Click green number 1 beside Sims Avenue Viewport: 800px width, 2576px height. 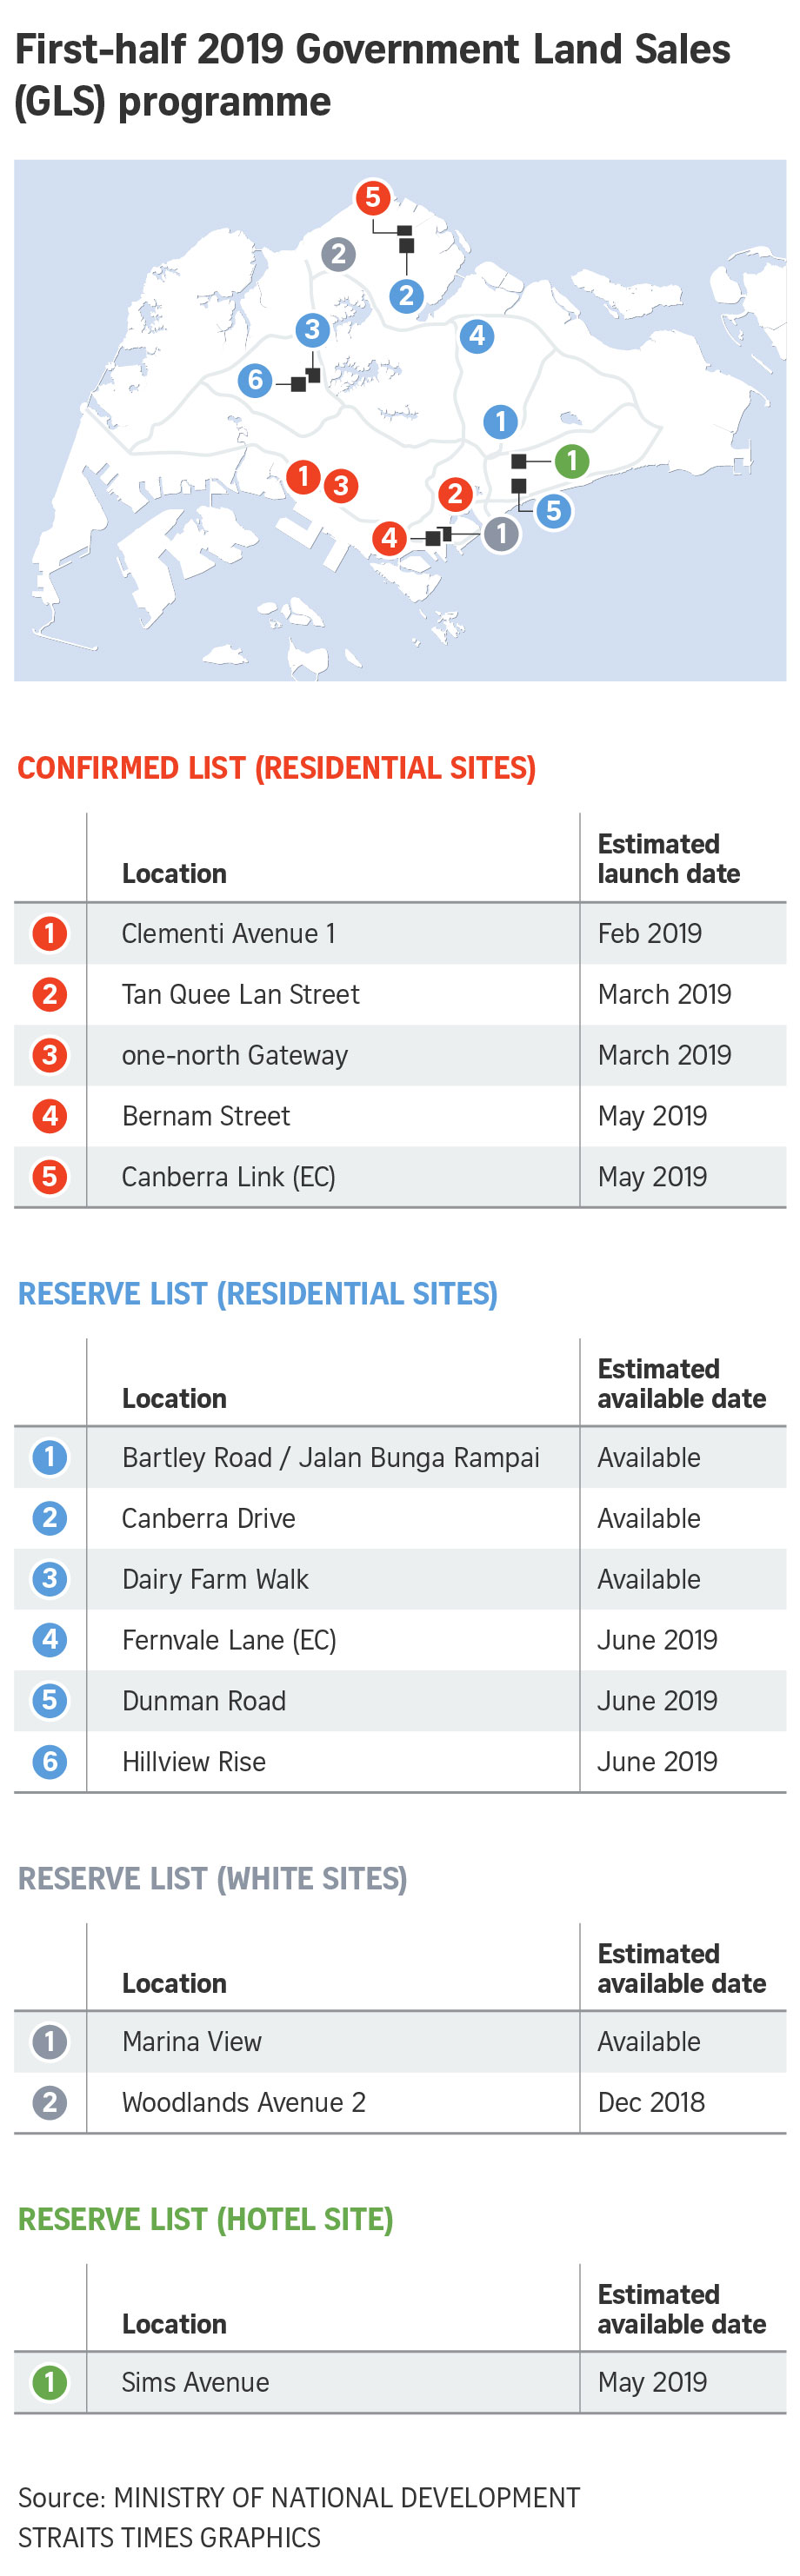click(49, 2382)
